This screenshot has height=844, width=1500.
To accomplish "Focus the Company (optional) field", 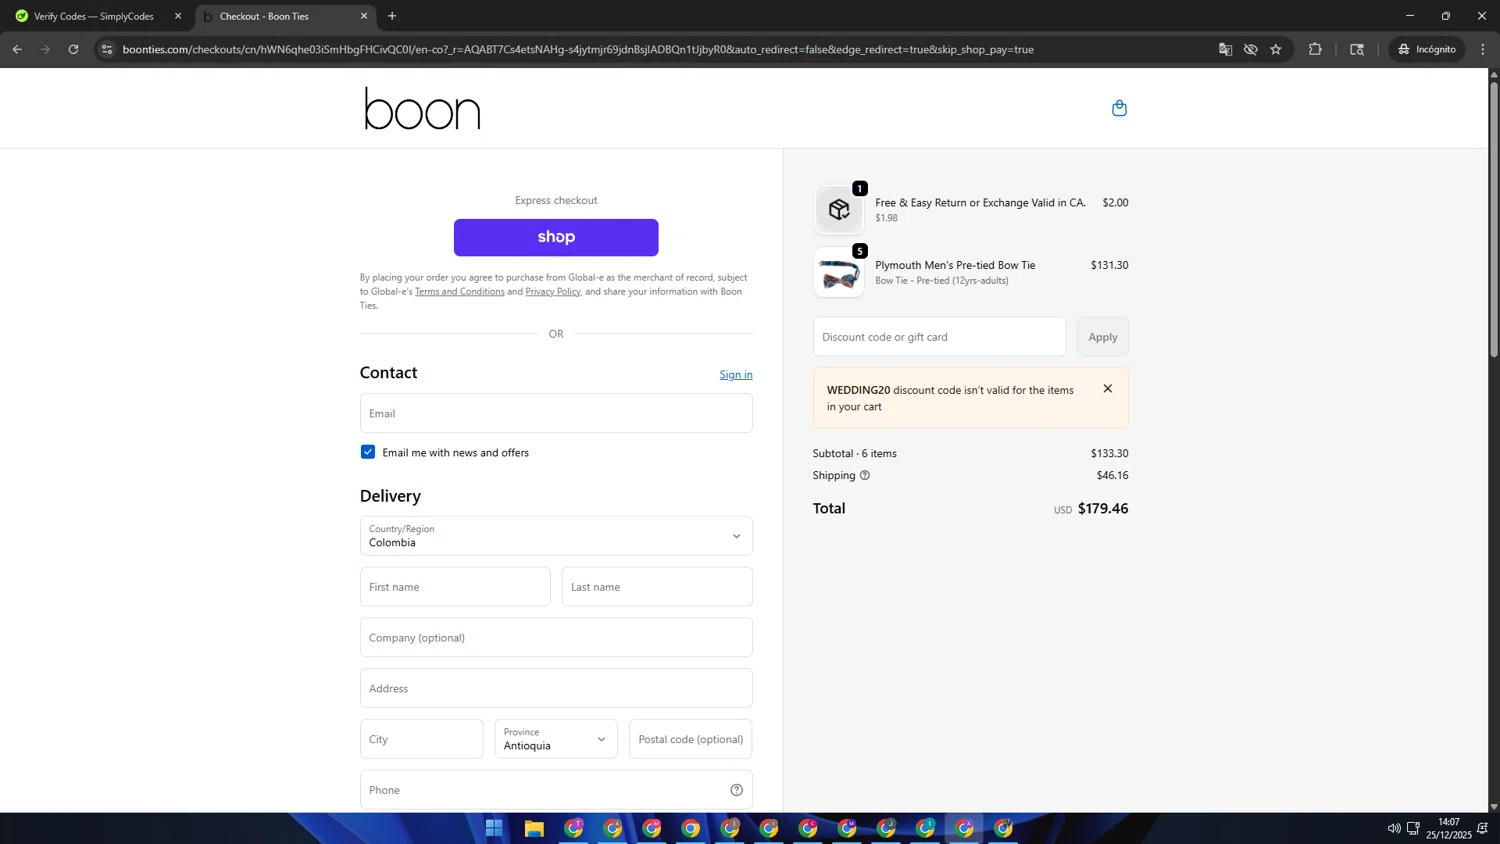I will point(556,637).
